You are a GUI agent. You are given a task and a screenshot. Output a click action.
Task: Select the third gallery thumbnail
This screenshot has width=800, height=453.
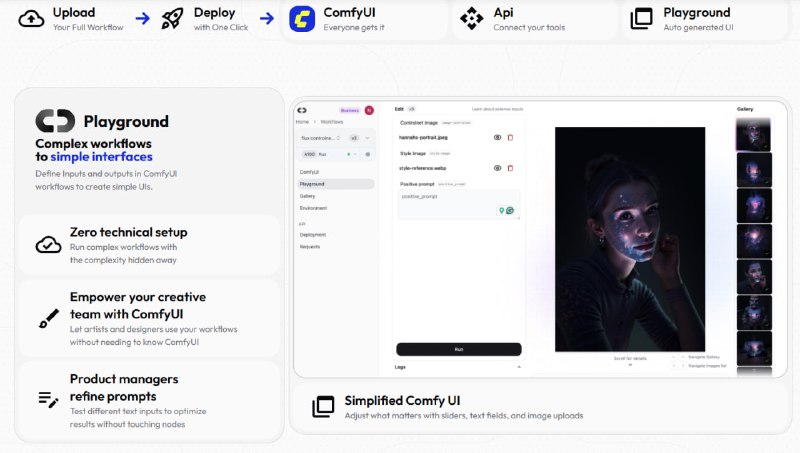coord(754,206)
